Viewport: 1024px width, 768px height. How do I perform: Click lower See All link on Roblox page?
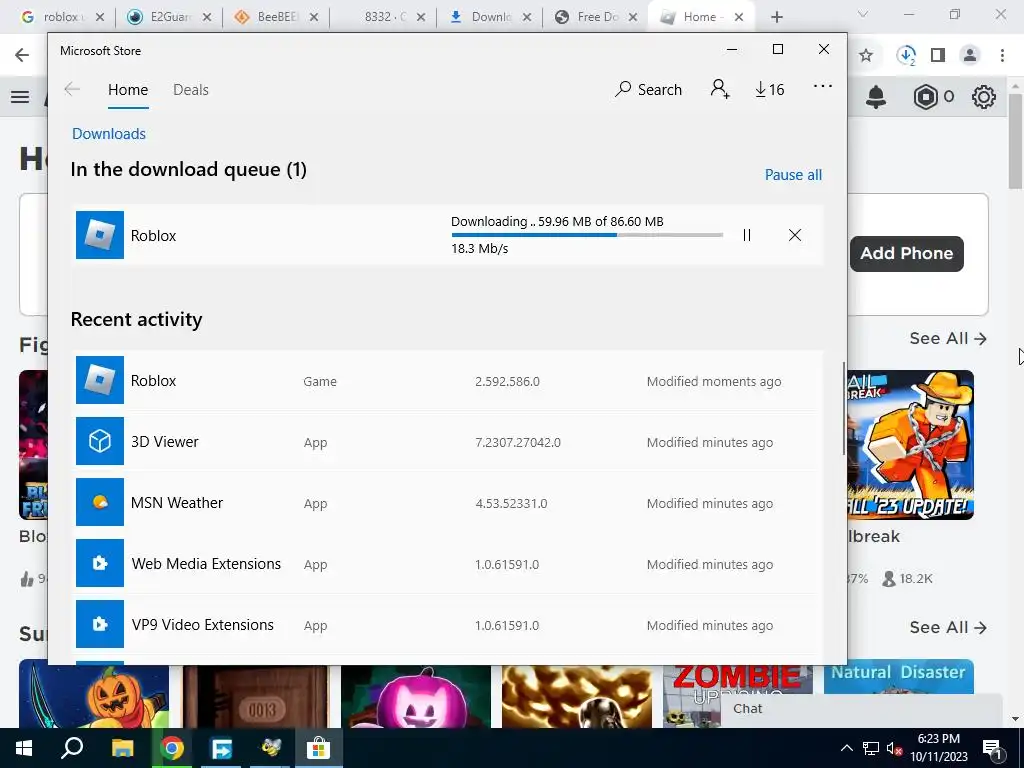click(948, 628)
